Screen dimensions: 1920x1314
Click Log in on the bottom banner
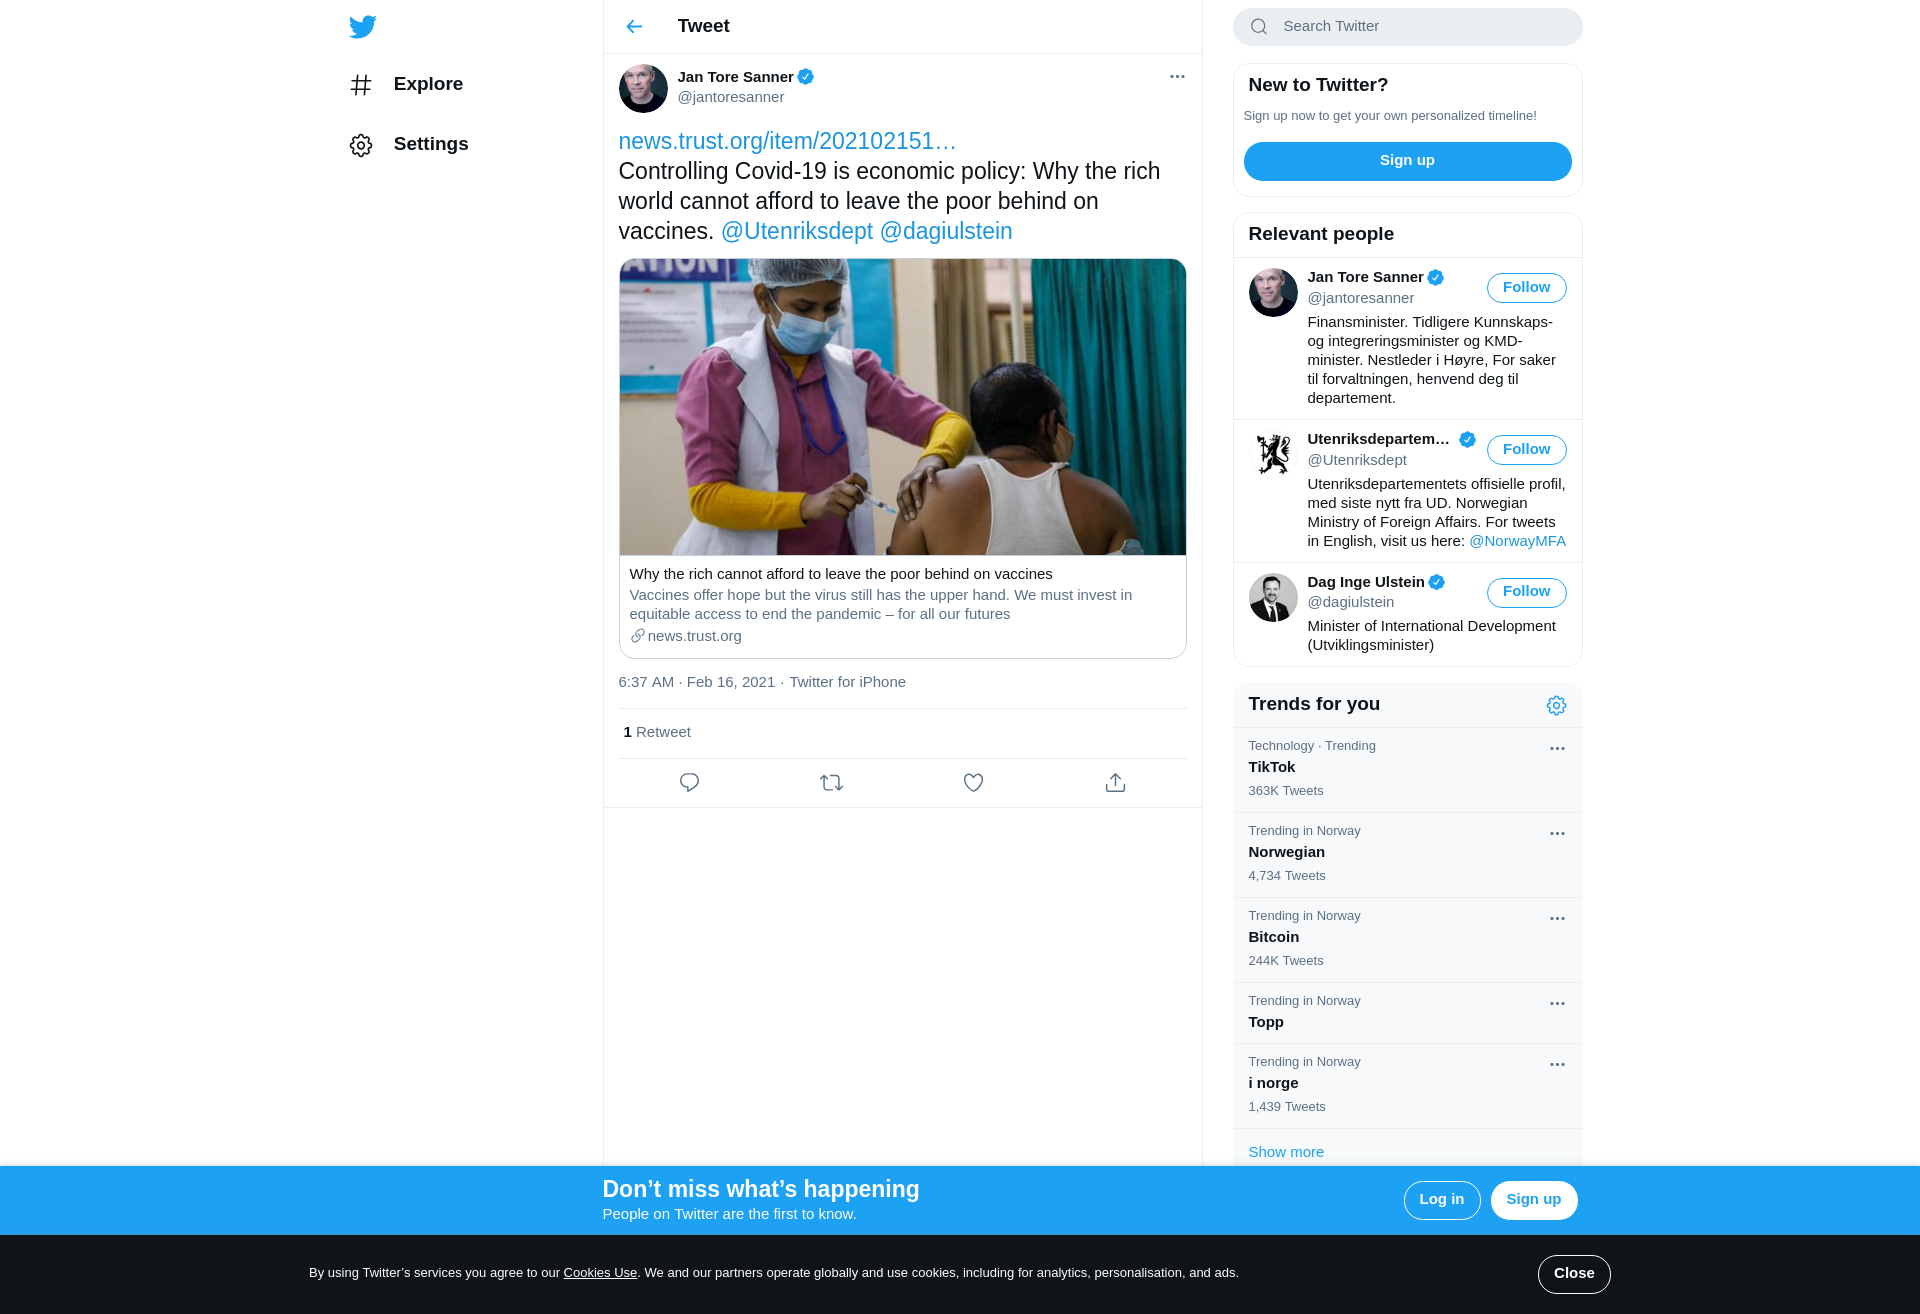click(x=1441, y=1200)
